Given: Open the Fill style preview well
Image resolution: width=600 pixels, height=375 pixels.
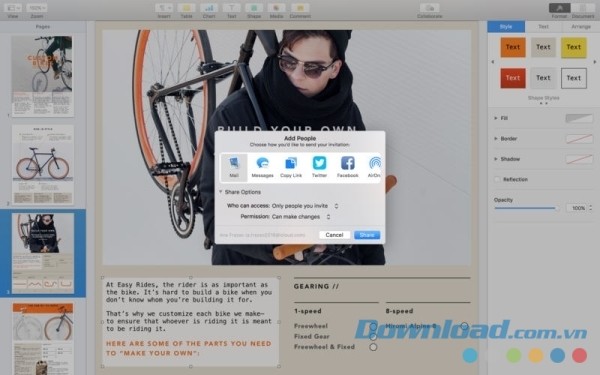Looking at the screenshot, I should pyautogui.click(x=579, y=118).
